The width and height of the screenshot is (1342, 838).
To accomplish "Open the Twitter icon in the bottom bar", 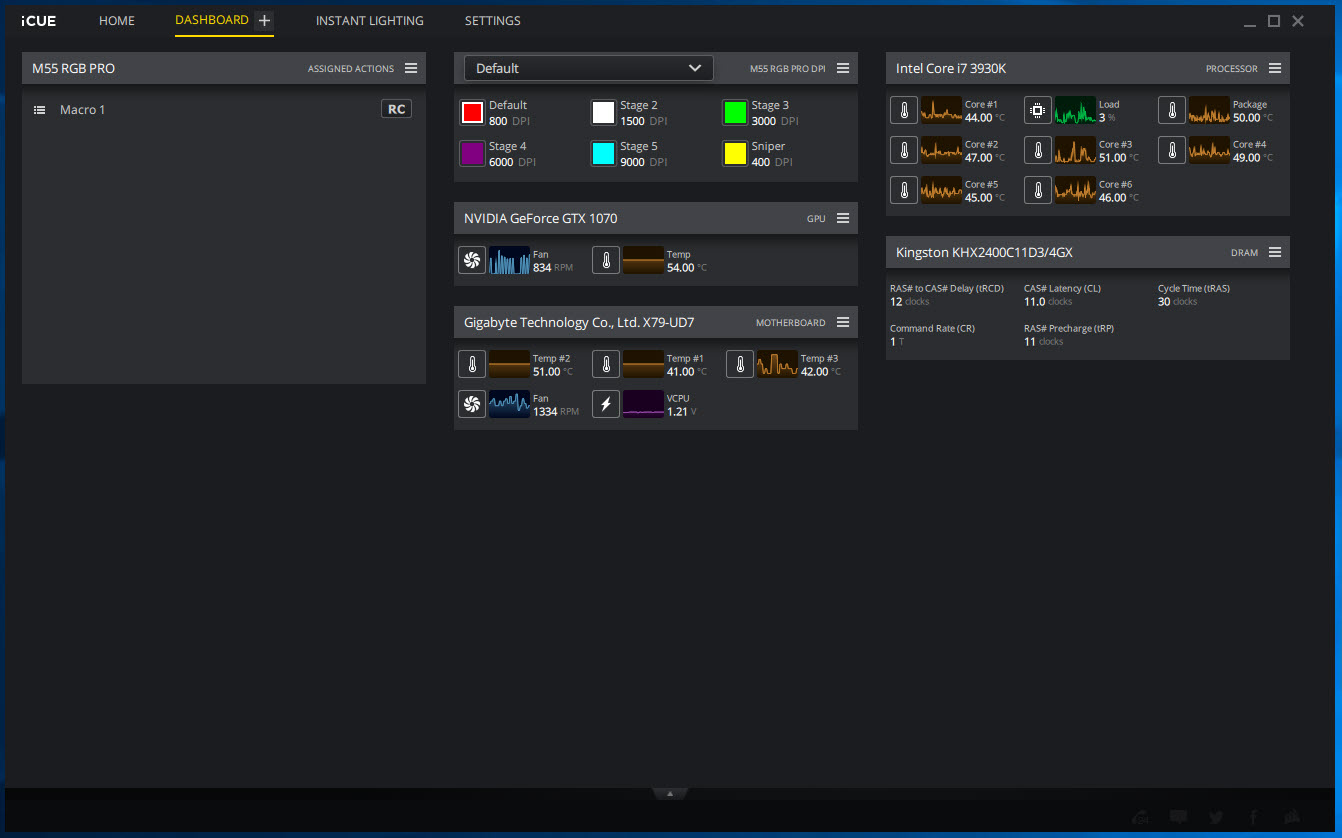I will click(1216, 817).
